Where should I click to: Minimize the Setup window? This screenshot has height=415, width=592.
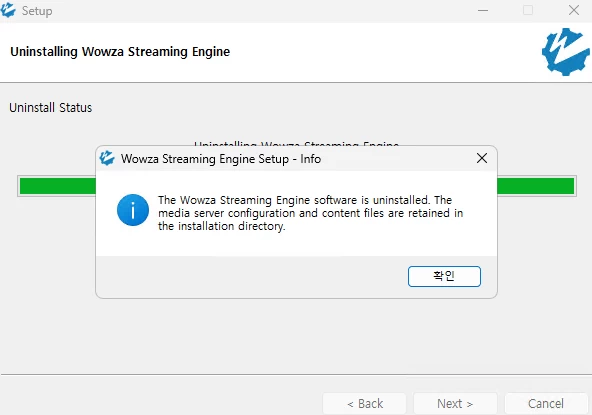[483, 11]
